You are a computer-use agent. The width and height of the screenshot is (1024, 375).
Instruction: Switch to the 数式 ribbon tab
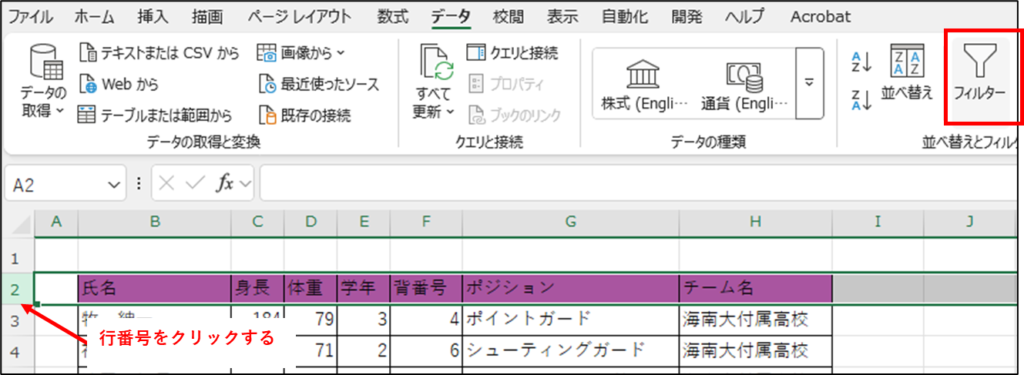coord(393,17)
